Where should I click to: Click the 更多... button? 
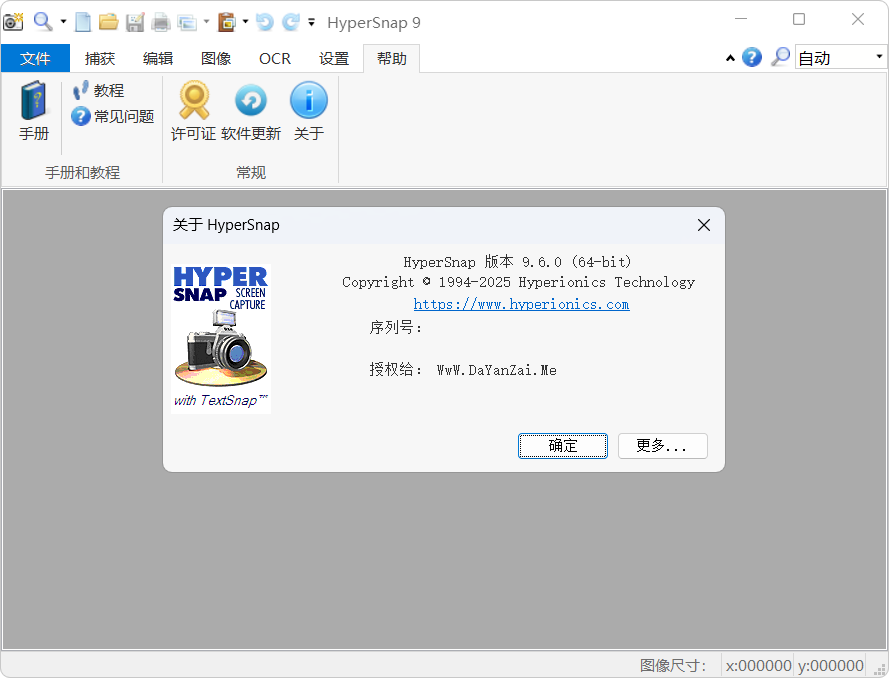(662, 446)
